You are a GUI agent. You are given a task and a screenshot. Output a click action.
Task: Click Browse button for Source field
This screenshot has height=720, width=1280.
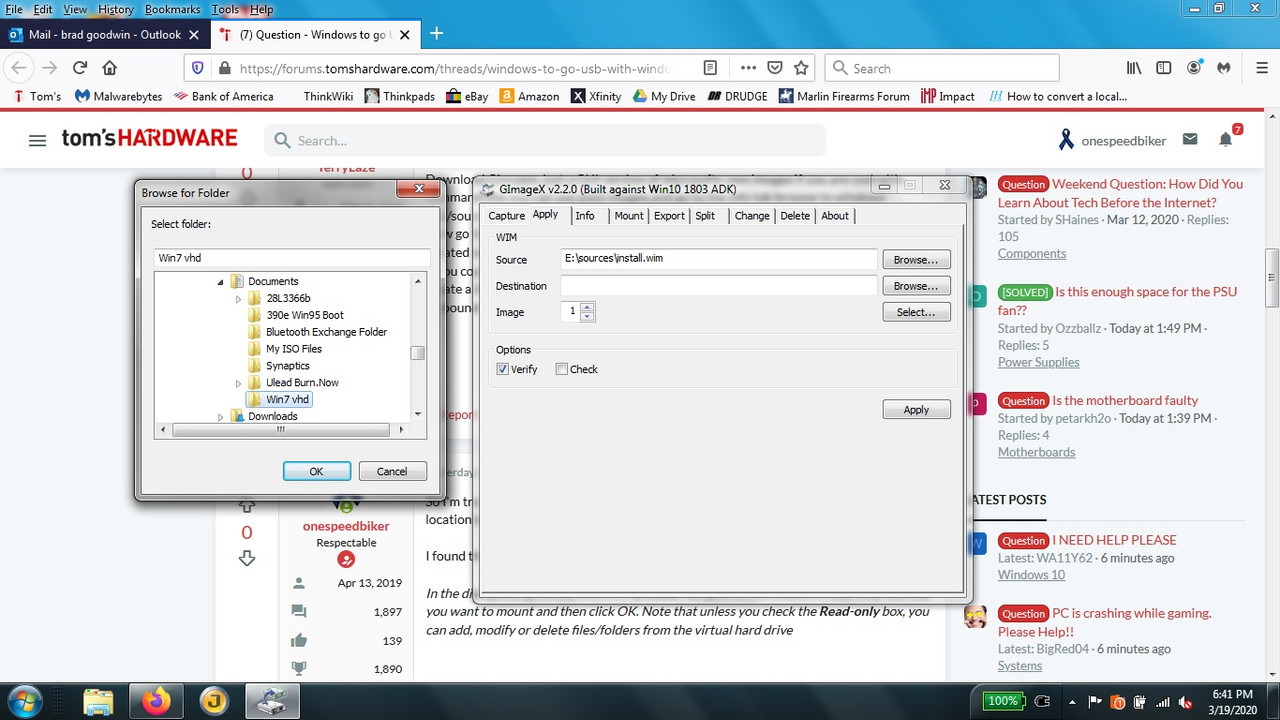point(916,260)
